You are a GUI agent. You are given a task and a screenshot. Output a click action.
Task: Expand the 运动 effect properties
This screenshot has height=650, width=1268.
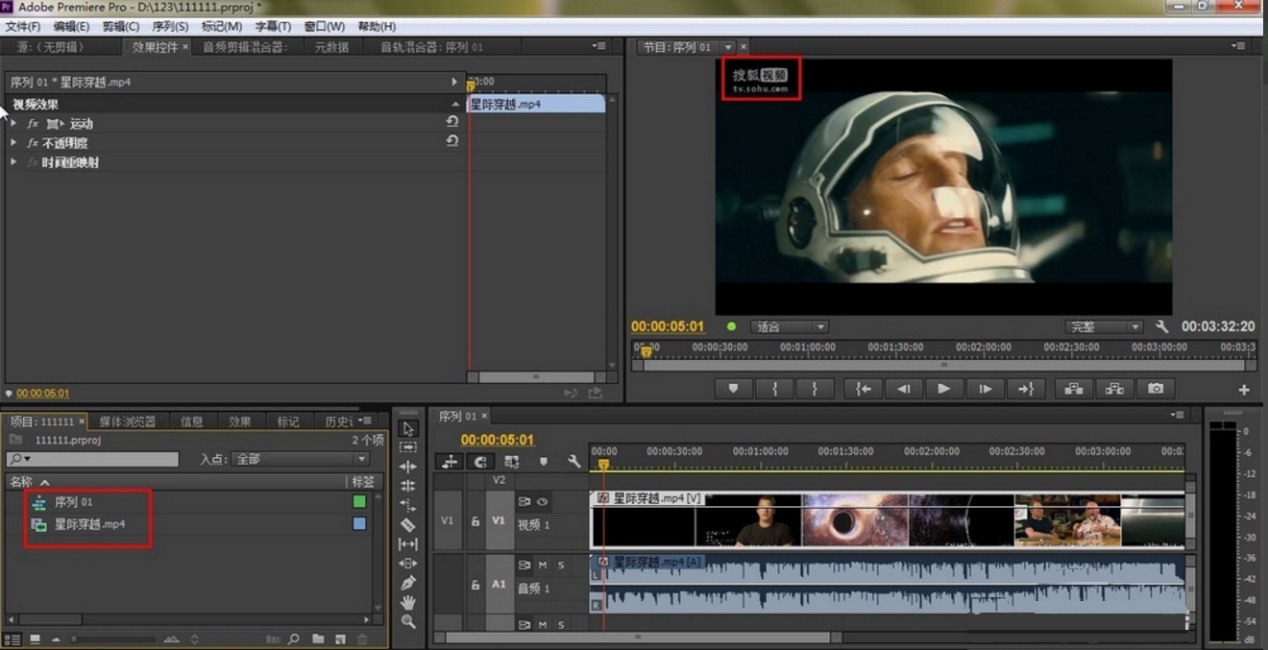coord(14,124)
